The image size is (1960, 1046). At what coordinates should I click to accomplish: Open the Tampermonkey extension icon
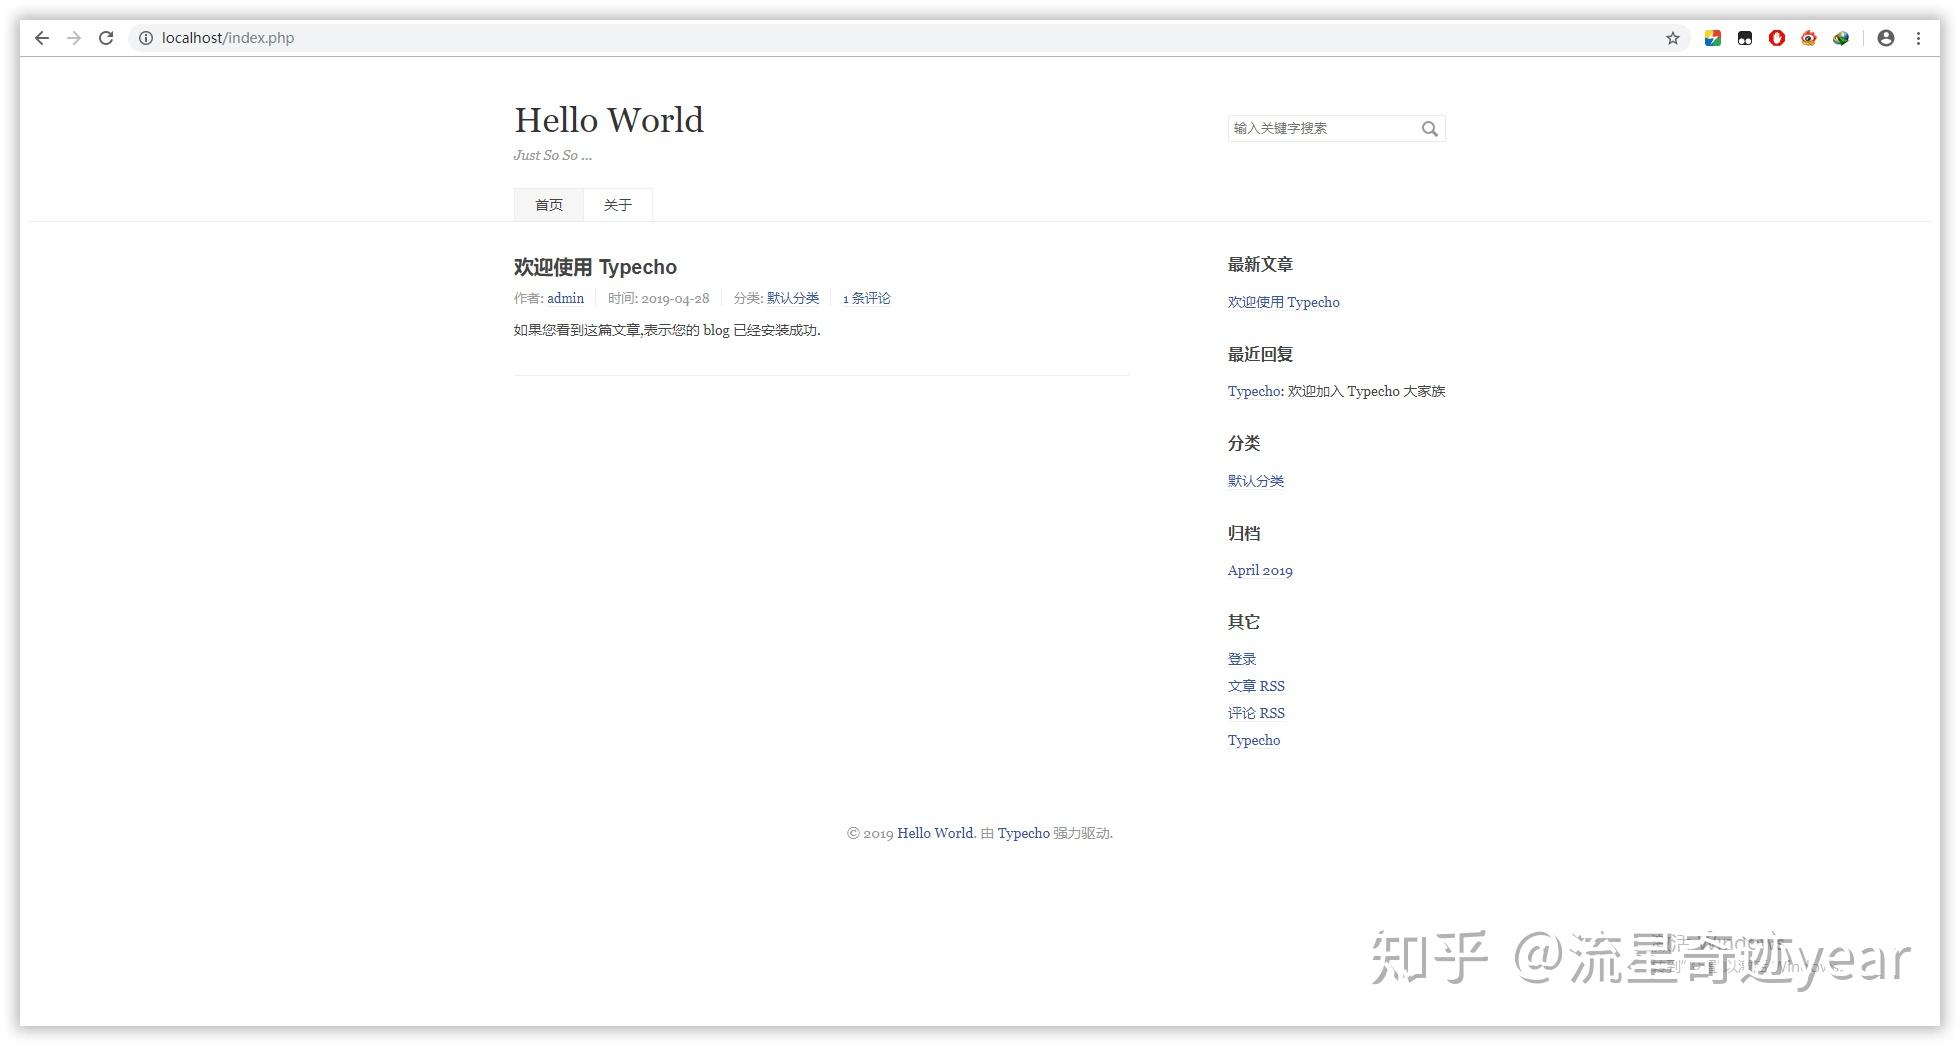1745,38
